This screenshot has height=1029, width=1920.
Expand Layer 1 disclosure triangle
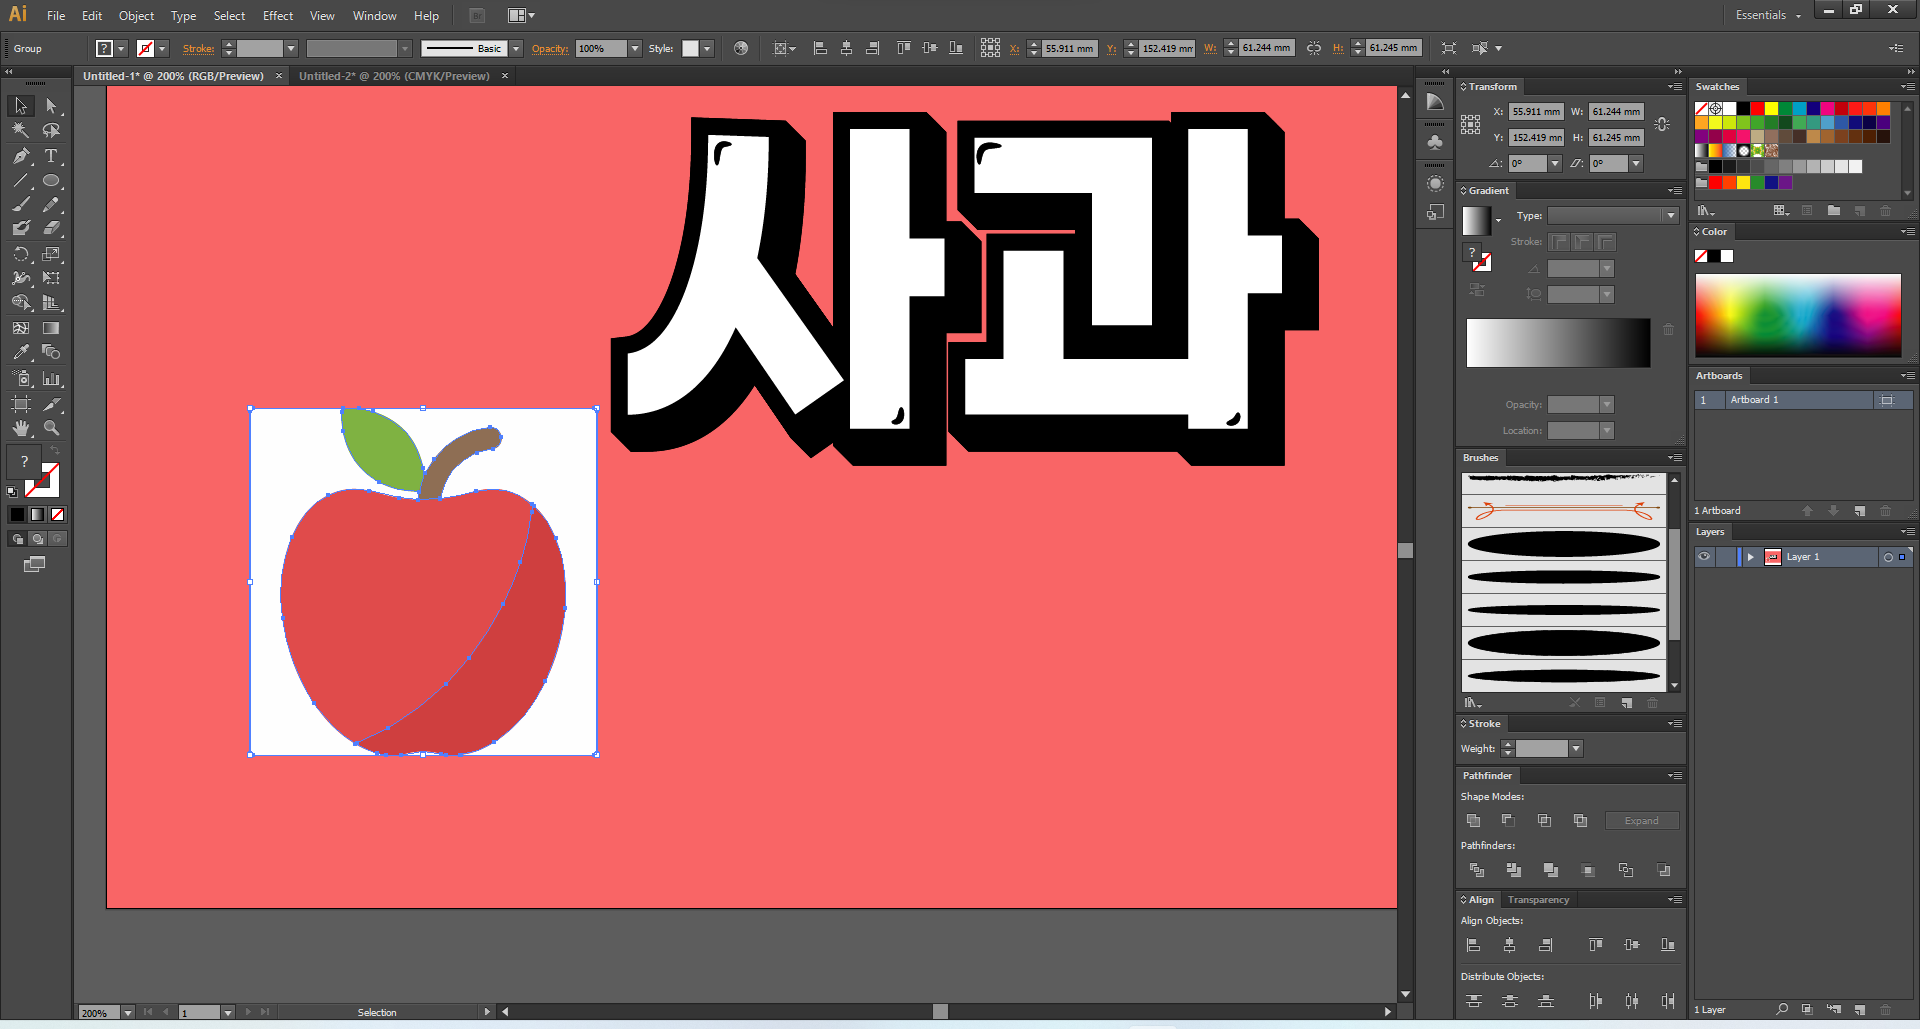tap(1750, 557)
